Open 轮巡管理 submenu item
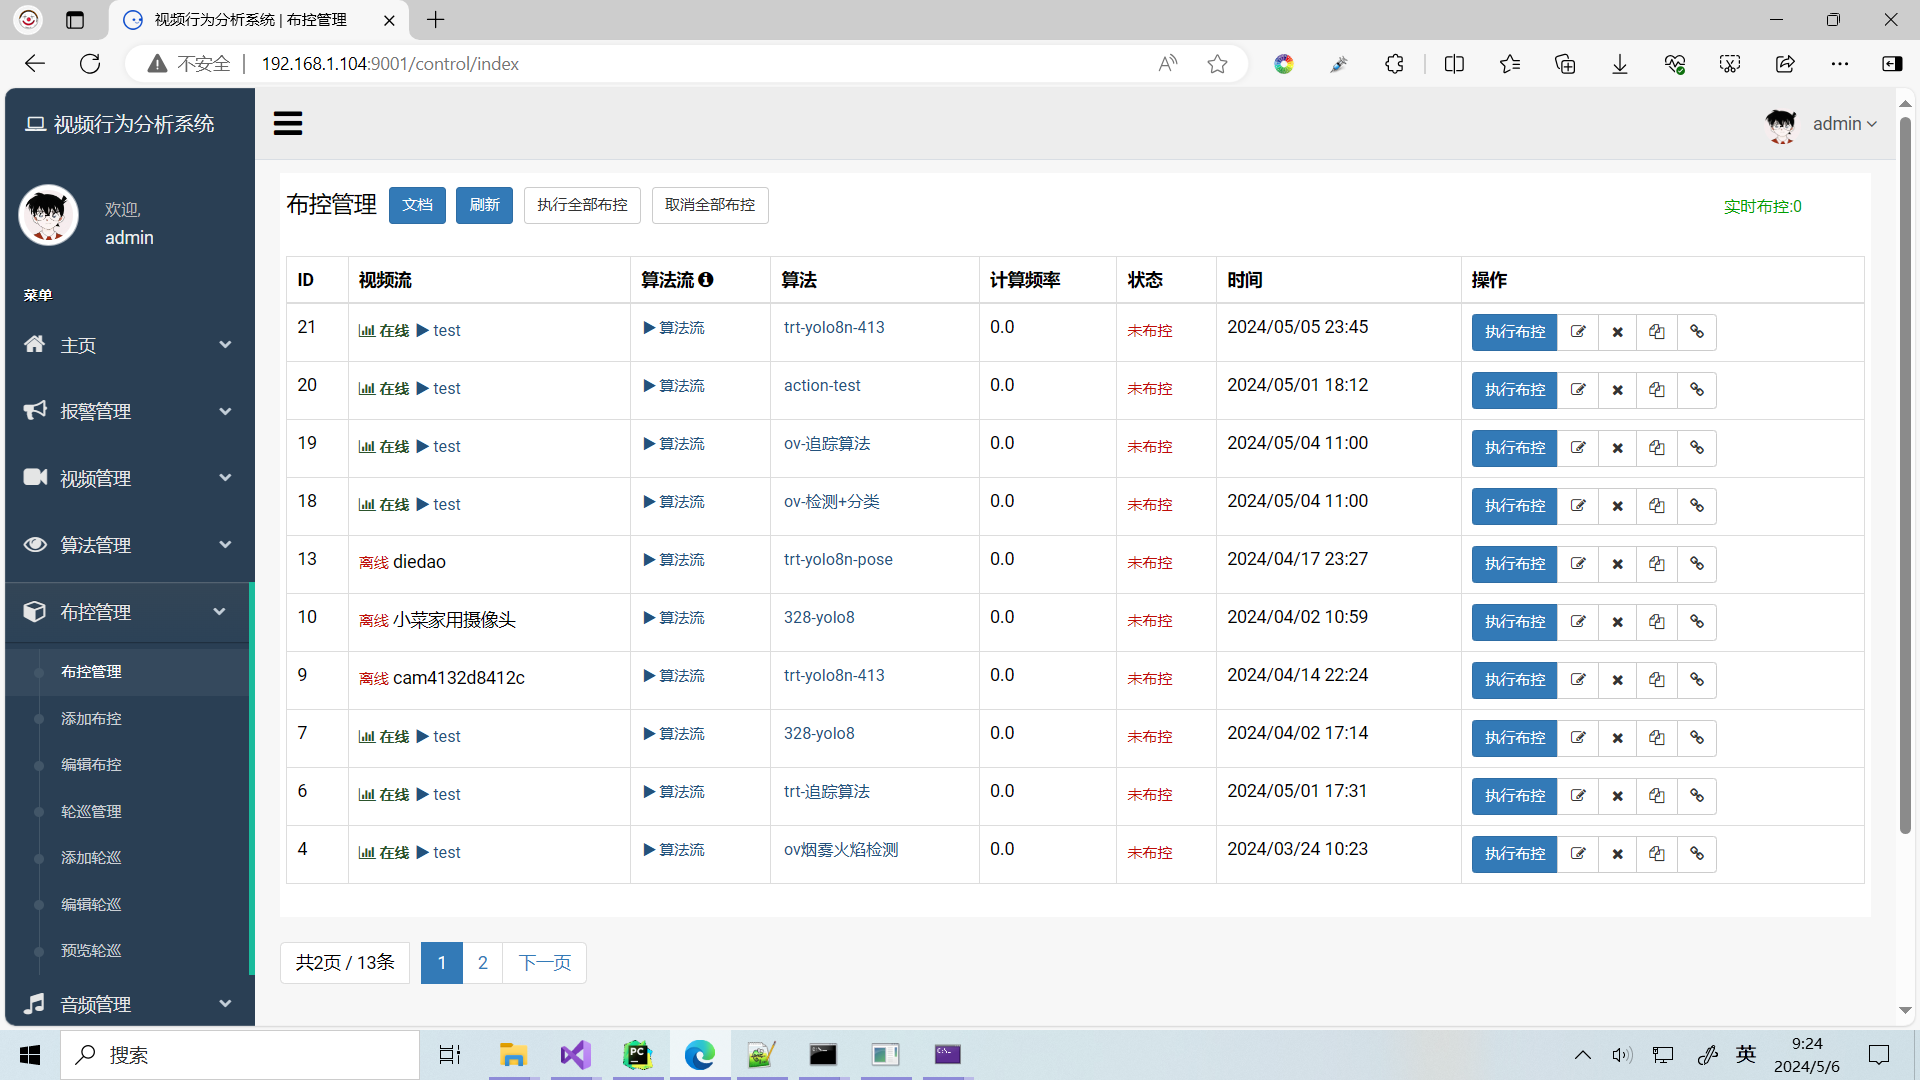The image size is (1920, 1080). coord(91,812)
